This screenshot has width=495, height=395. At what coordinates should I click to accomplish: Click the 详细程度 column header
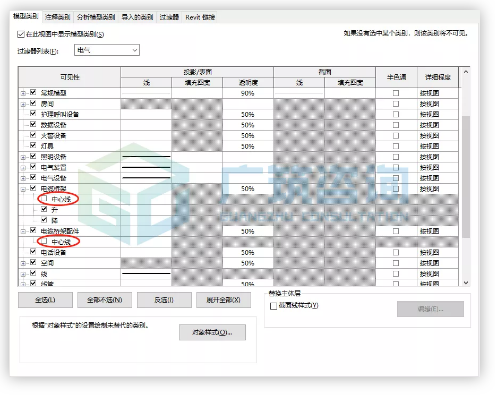coord(437,77)
